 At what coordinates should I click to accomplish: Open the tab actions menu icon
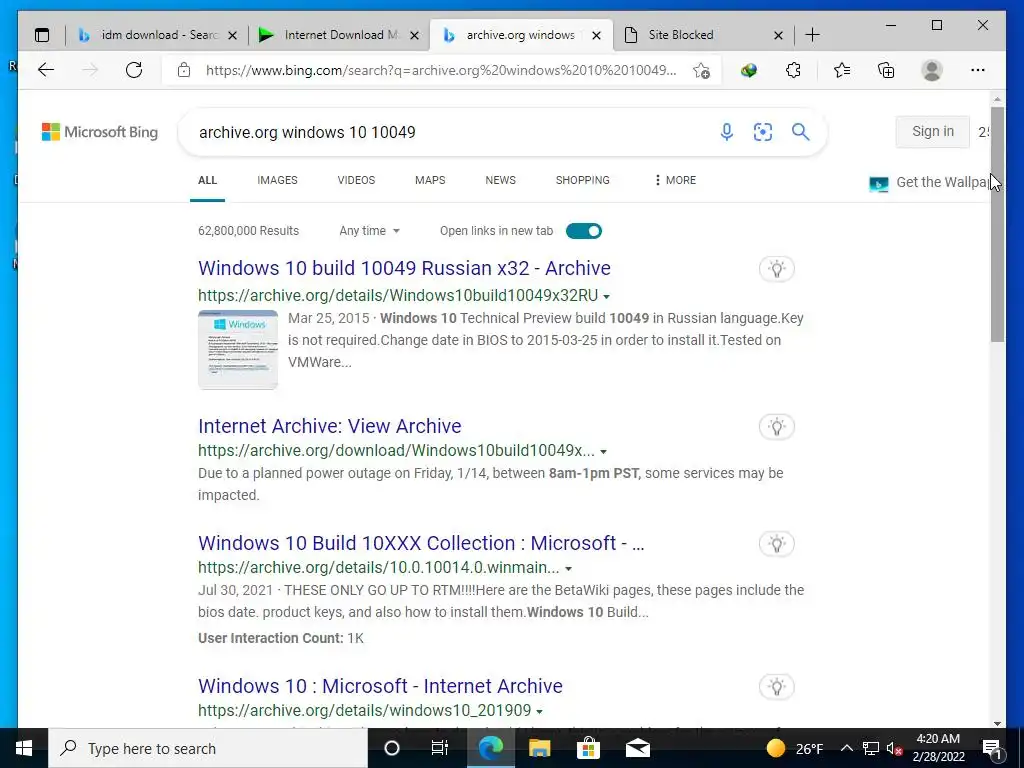pos(42,35)
